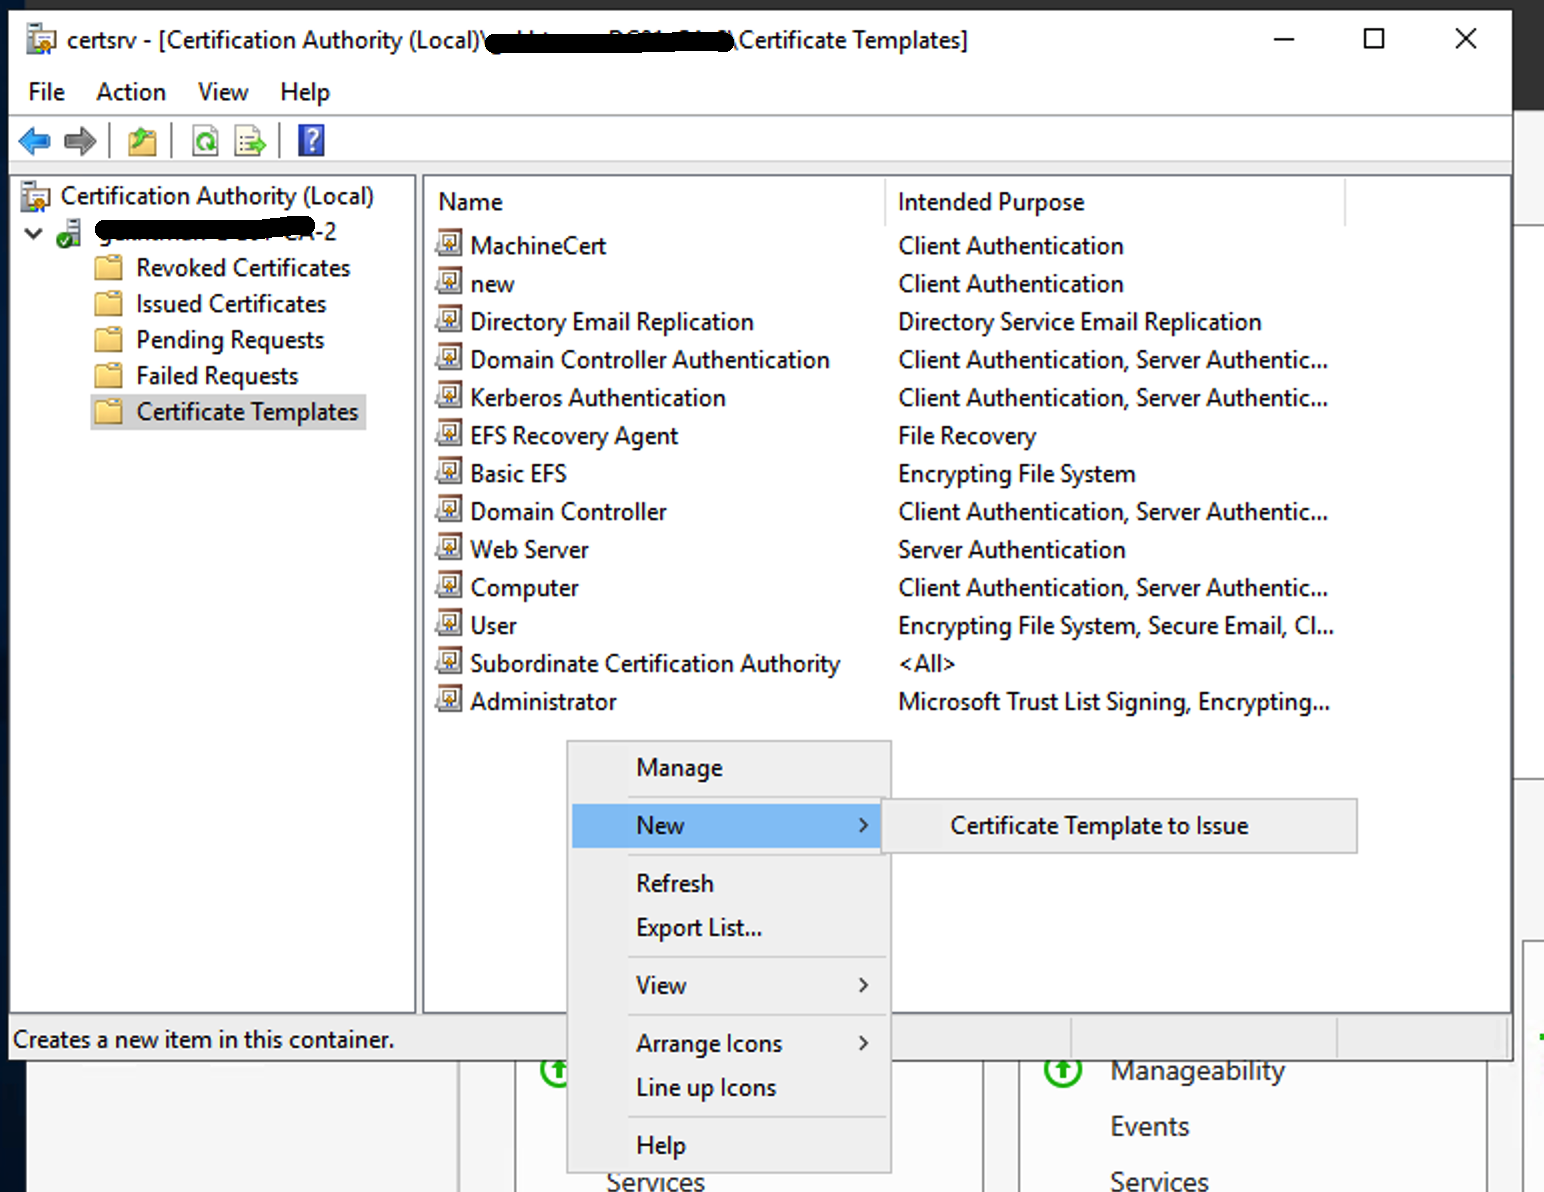Open the Action menu
This screenshot has height=1192, width=1544.
click(x=130, y=91)
